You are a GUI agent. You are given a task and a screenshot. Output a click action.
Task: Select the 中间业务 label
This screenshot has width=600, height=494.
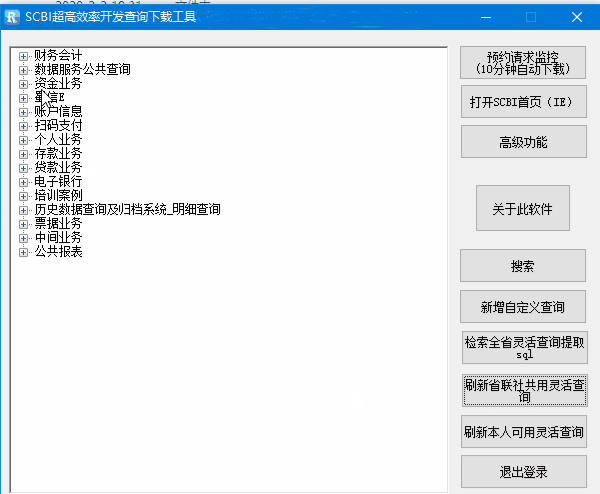[58, 237]
